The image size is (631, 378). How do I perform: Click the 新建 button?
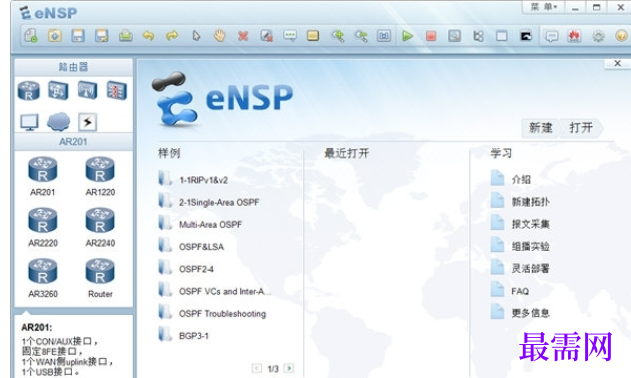pos(540,128)
